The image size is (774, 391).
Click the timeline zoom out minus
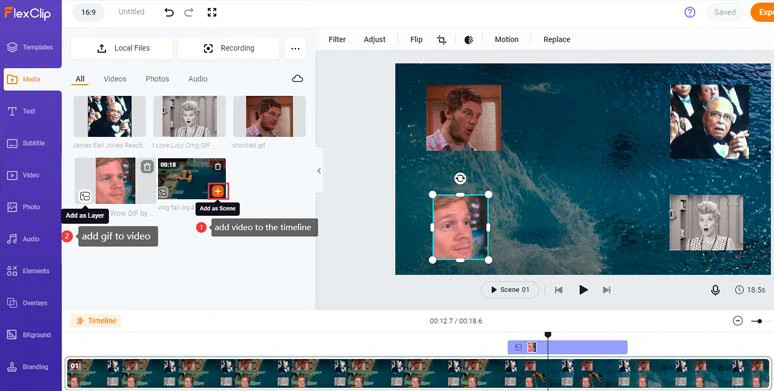[737, 321]
